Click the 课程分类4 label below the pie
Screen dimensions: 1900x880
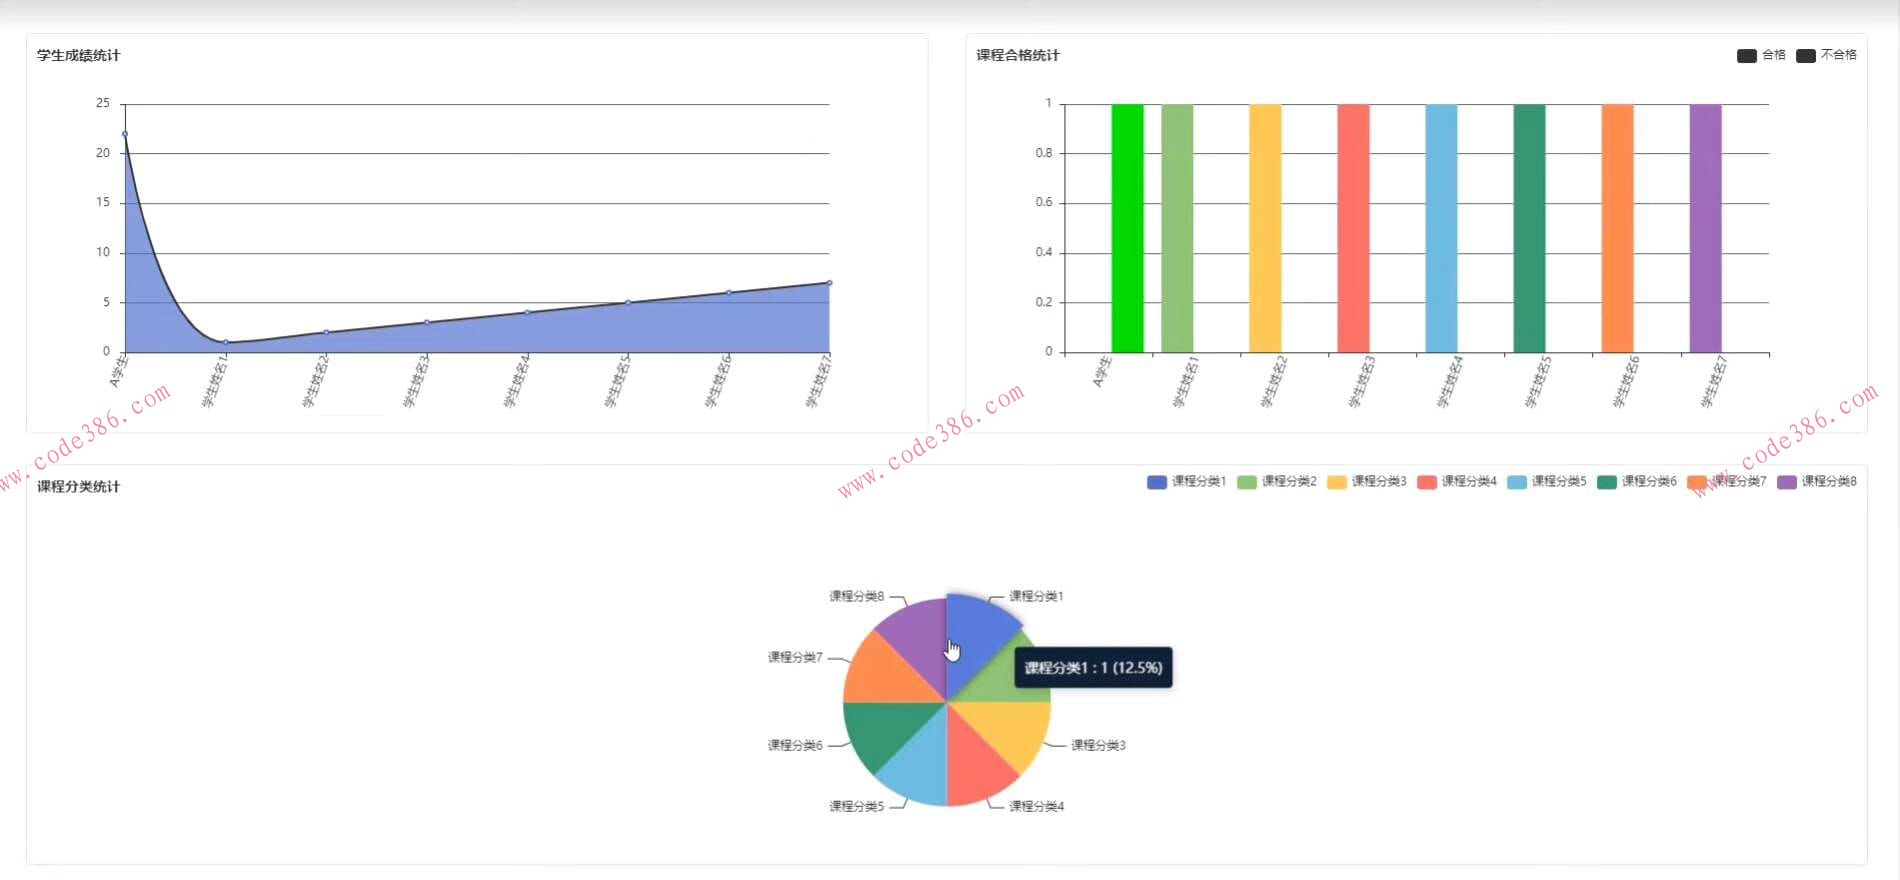(x=1037, y=807)
